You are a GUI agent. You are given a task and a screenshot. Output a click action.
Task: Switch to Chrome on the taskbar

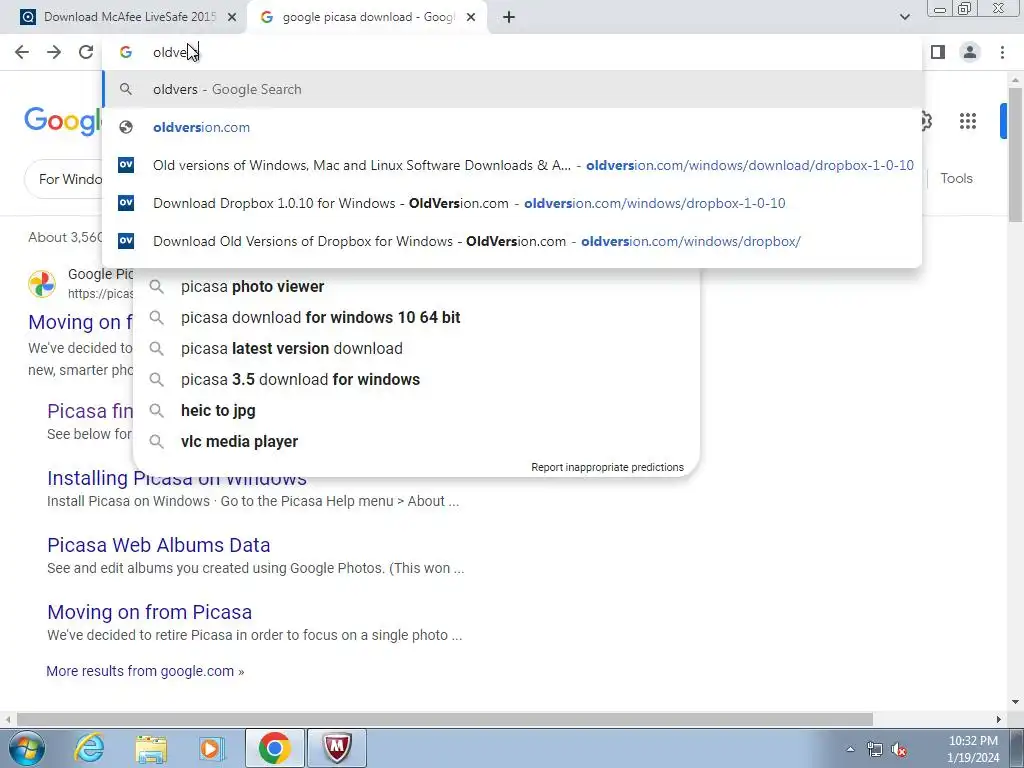[274, 748]
